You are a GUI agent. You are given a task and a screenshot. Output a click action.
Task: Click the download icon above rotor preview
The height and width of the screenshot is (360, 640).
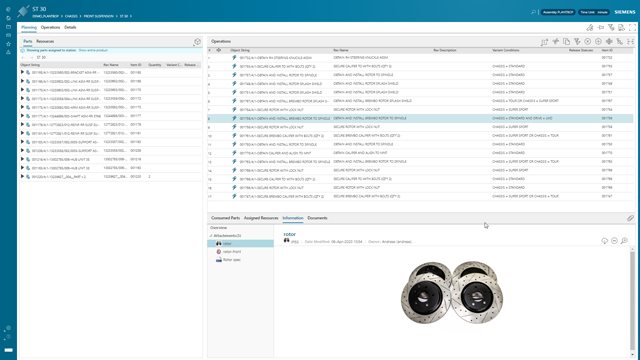[604, 241]
